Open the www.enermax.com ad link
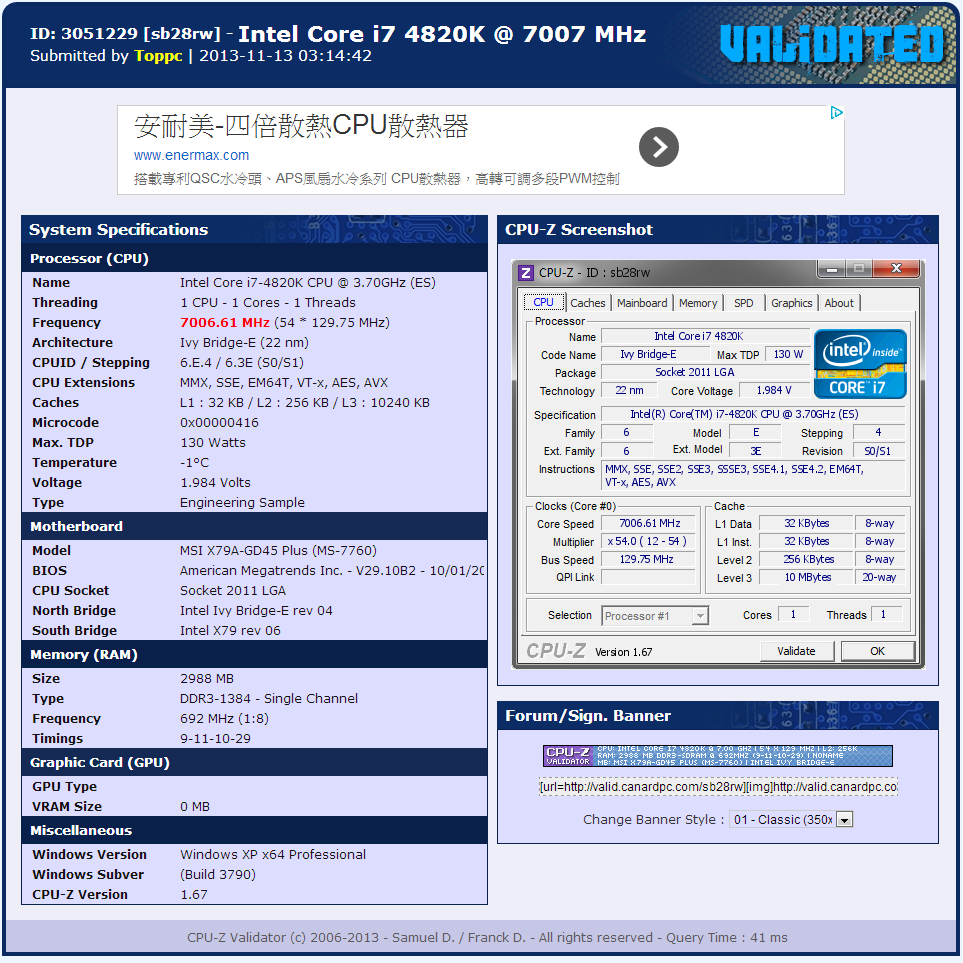Image resolution: width=963 pixels, height=963 pixels. pos(192,155)
